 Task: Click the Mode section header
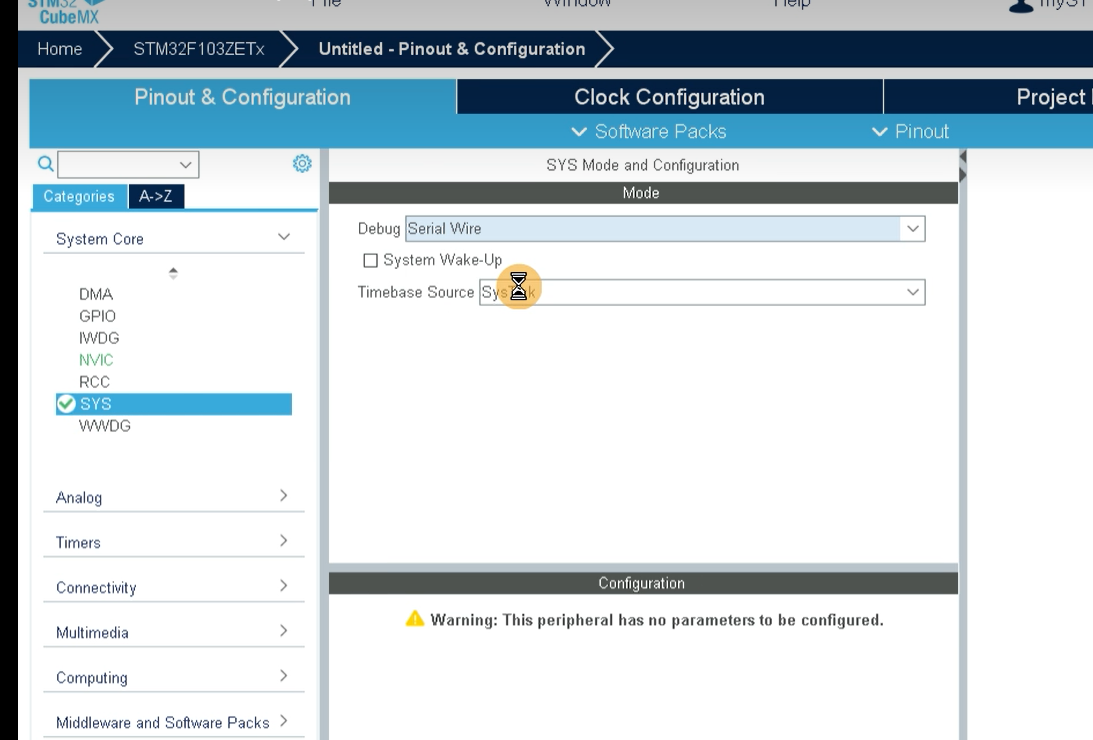(x=643, y=193)
